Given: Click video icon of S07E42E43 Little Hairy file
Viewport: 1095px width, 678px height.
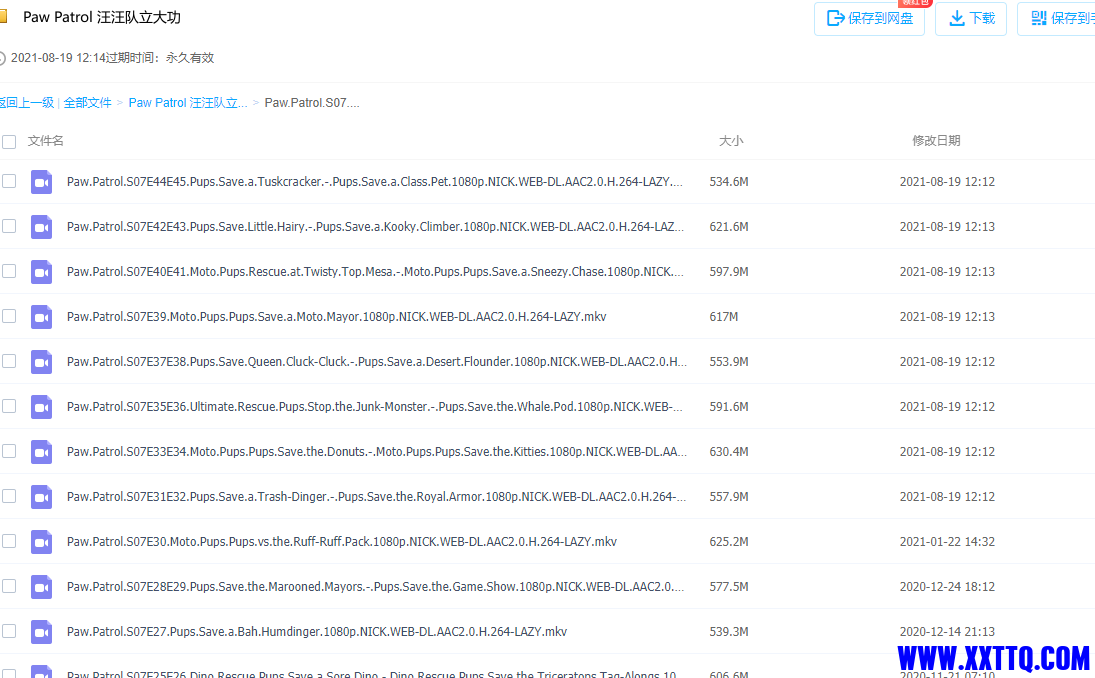Looking at the screenshot, I should [x=41, y=227].
